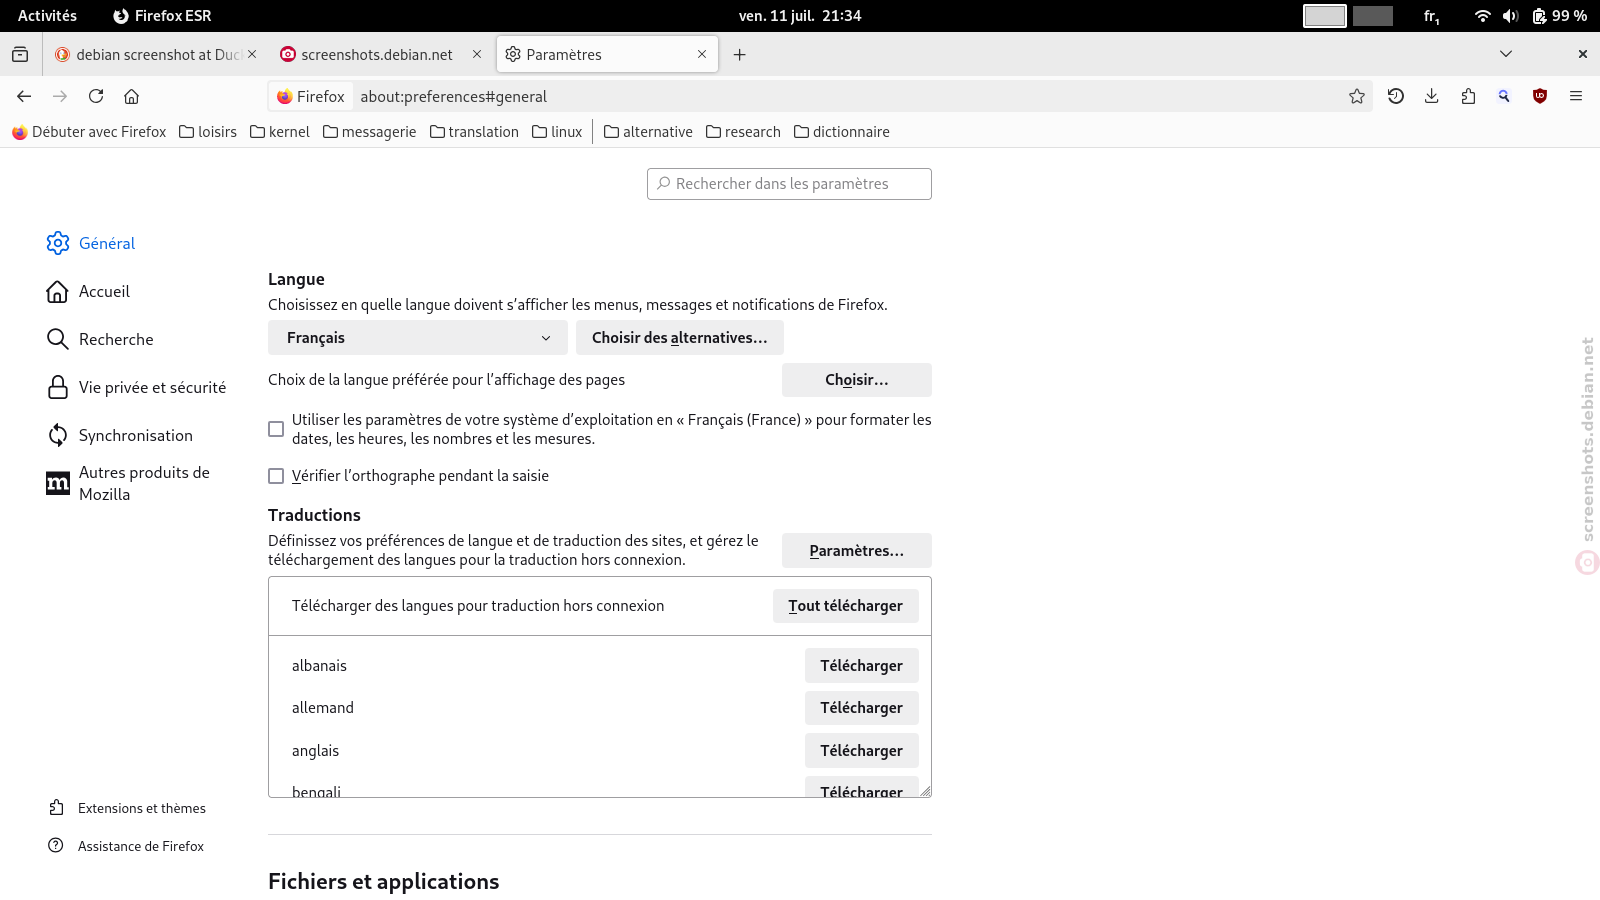The image size is (1600, 900).
Task: Close the screenshots.debian.net tab
Action: pos(477,54)
